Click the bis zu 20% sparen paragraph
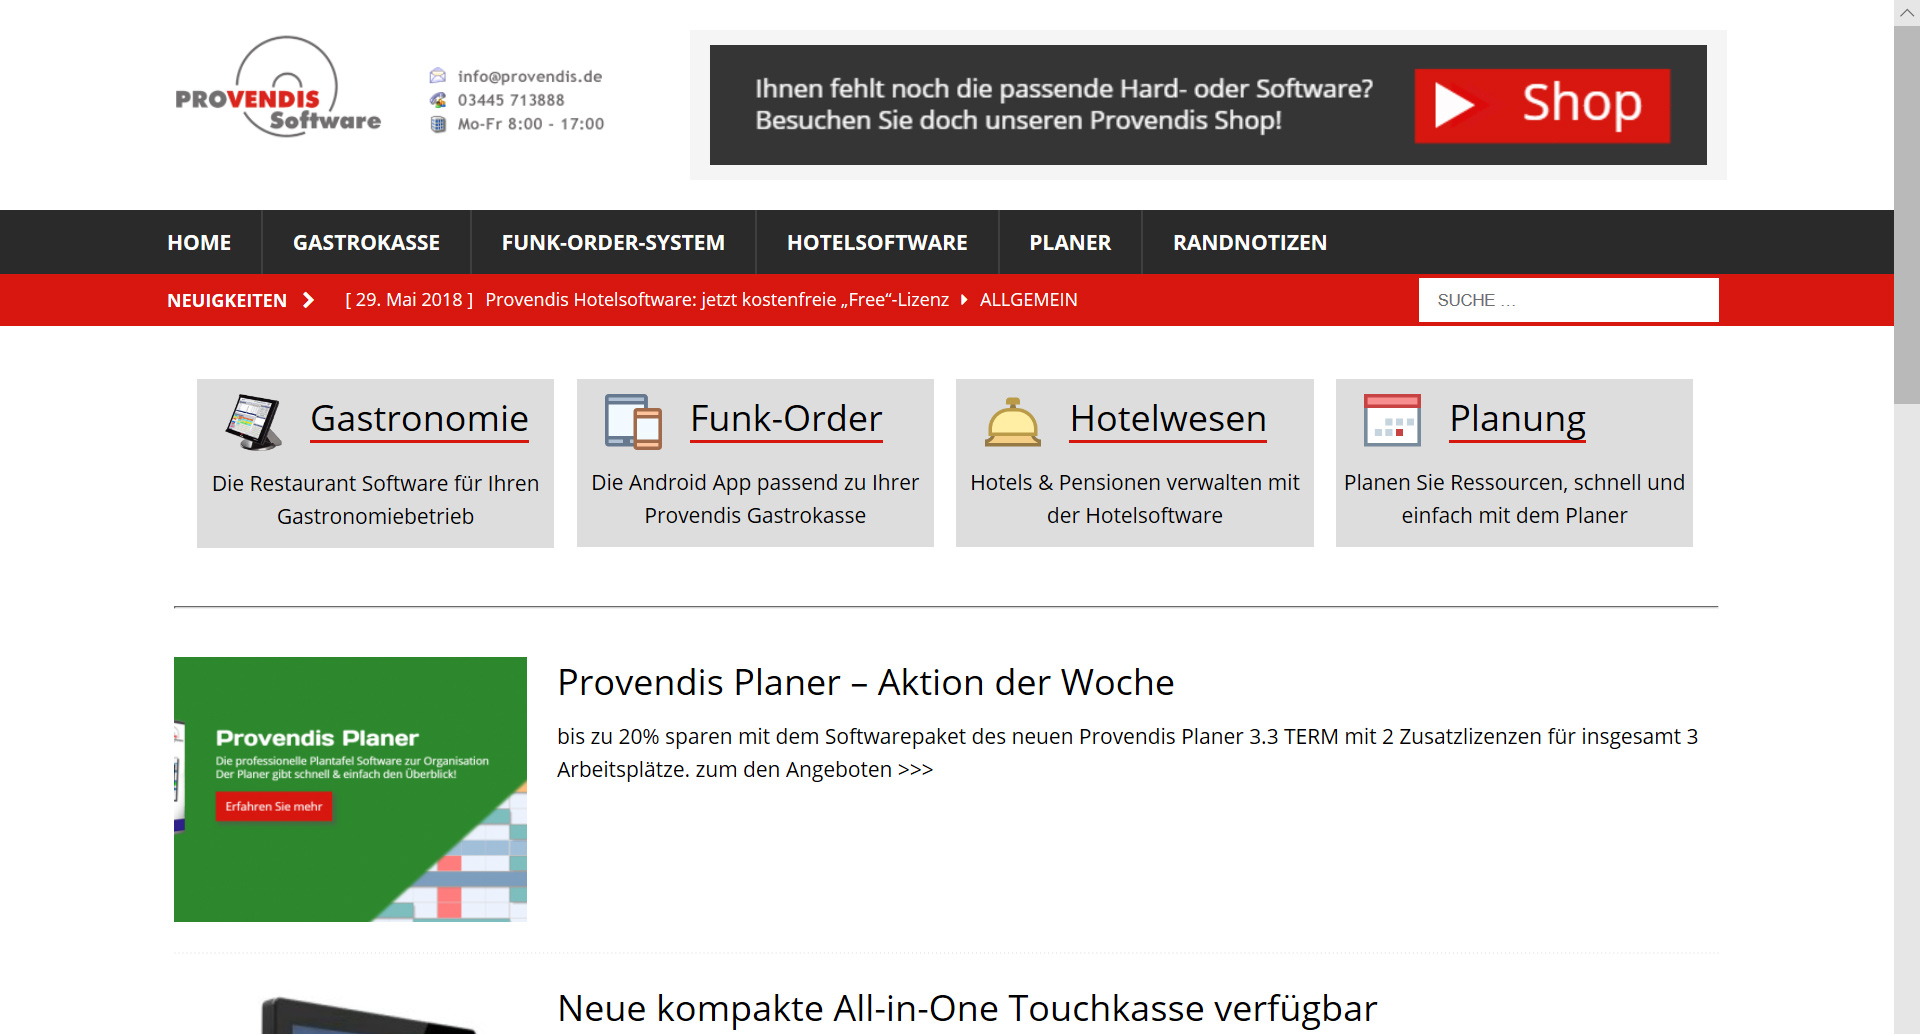This screenshot has width=1920, height=1034. pos(1127,753)
